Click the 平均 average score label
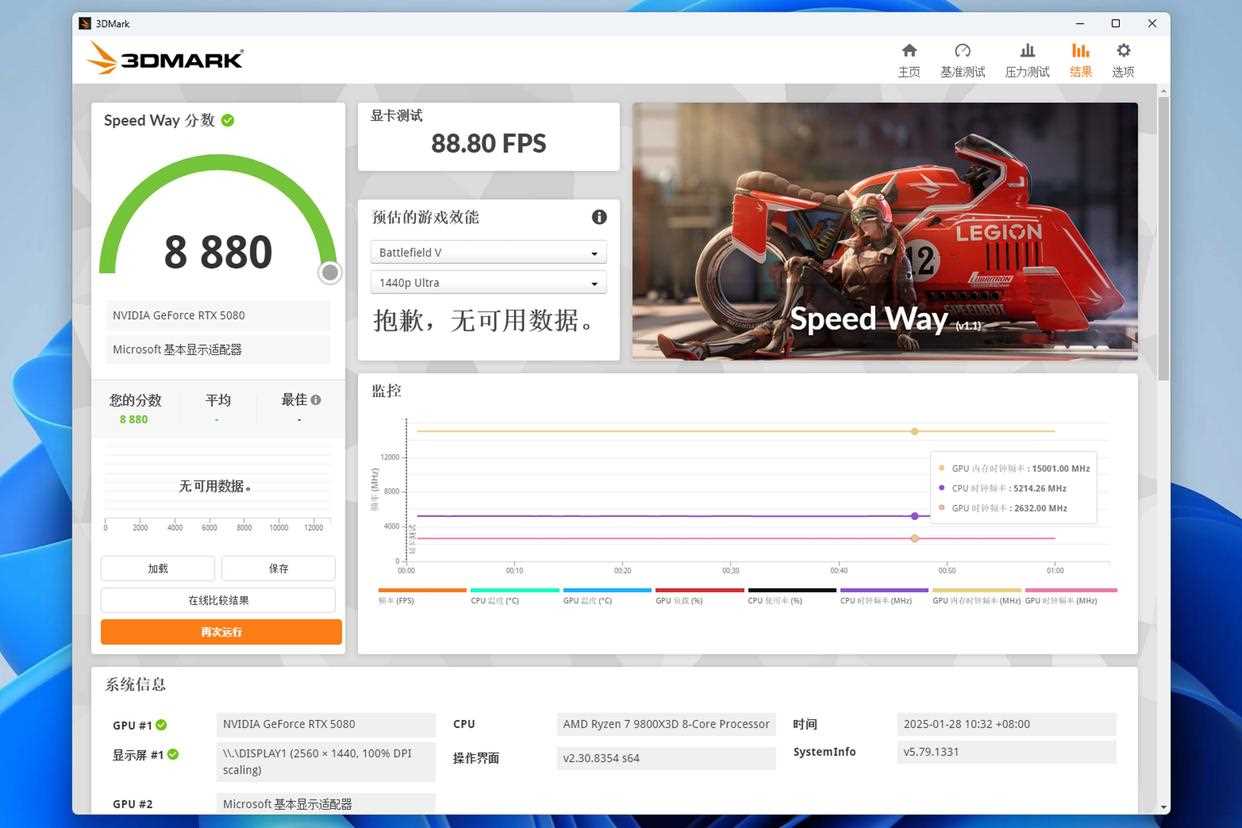The height and width of the screenshot is (828, 1242). [218, 400]
